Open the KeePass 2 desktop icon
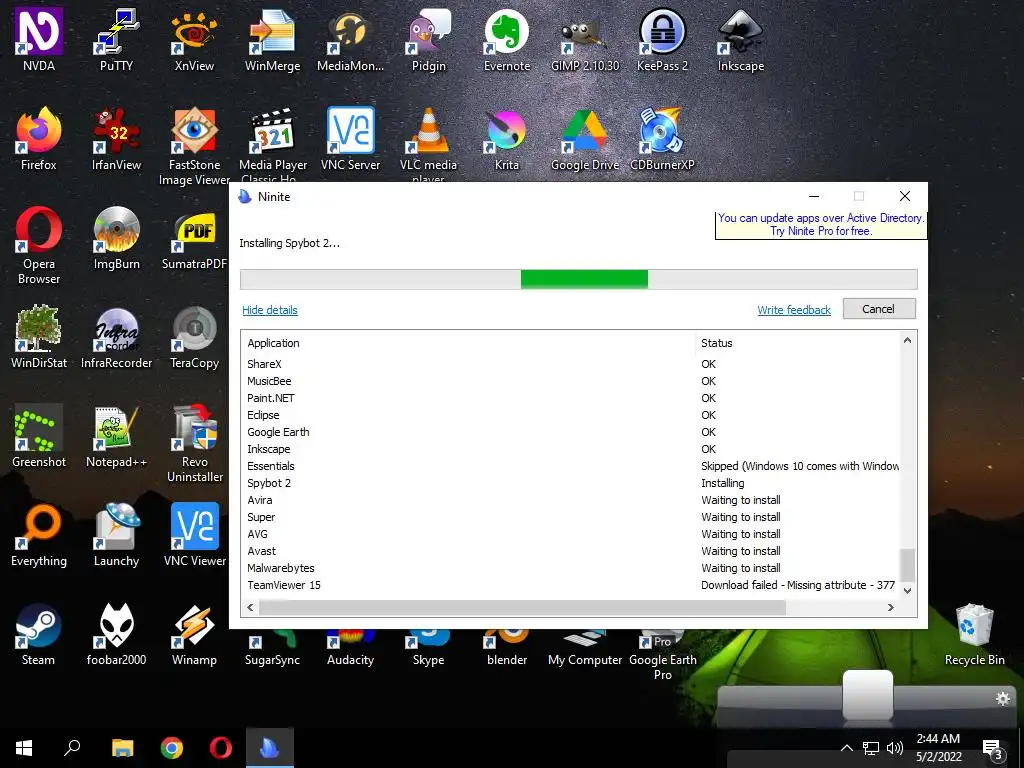The height and width of the screenshot is (768, 1024). 662,40
